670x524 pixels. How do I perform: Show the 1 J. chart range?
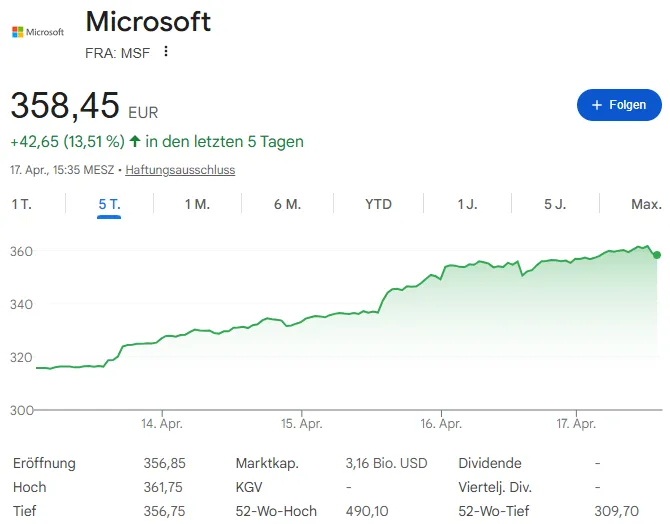click(467, 204)
